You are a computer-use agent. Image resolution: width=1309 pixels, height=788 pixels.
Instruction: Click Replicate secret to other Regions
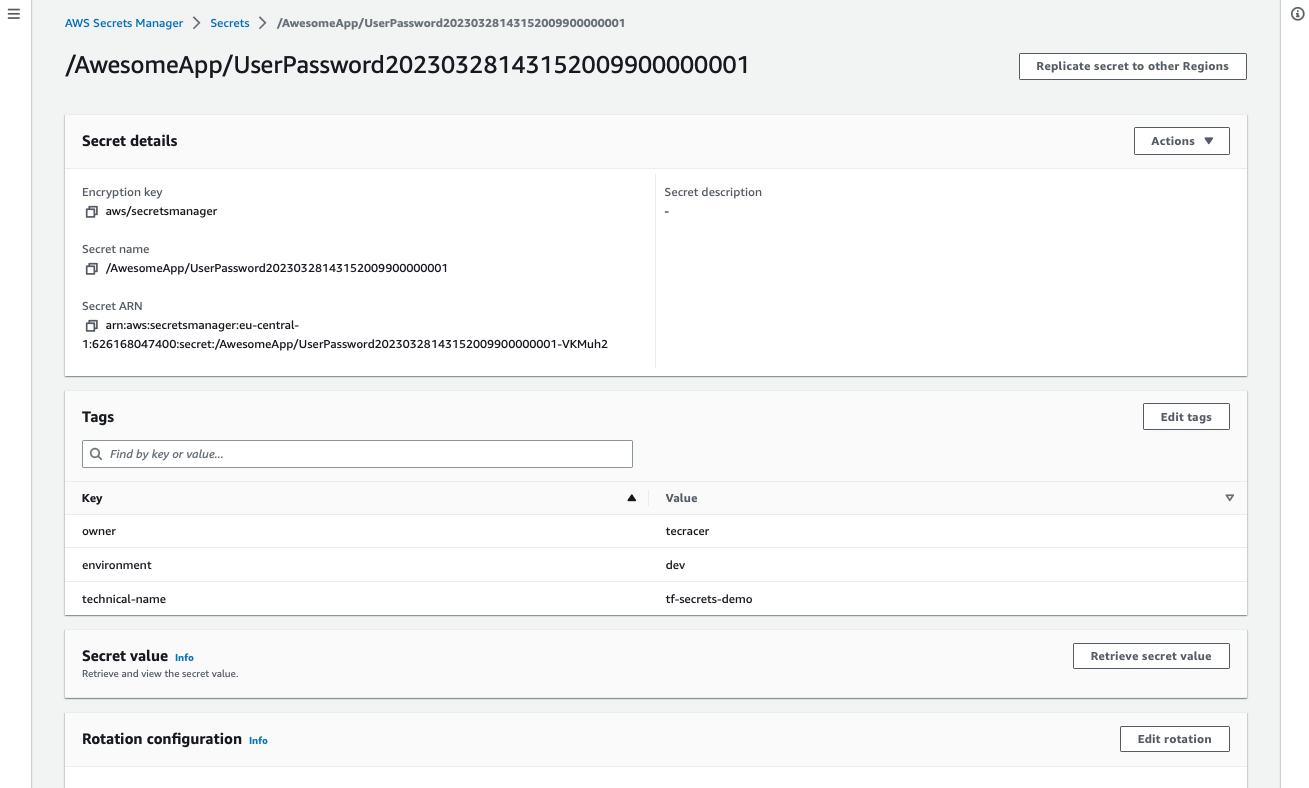1132,66
